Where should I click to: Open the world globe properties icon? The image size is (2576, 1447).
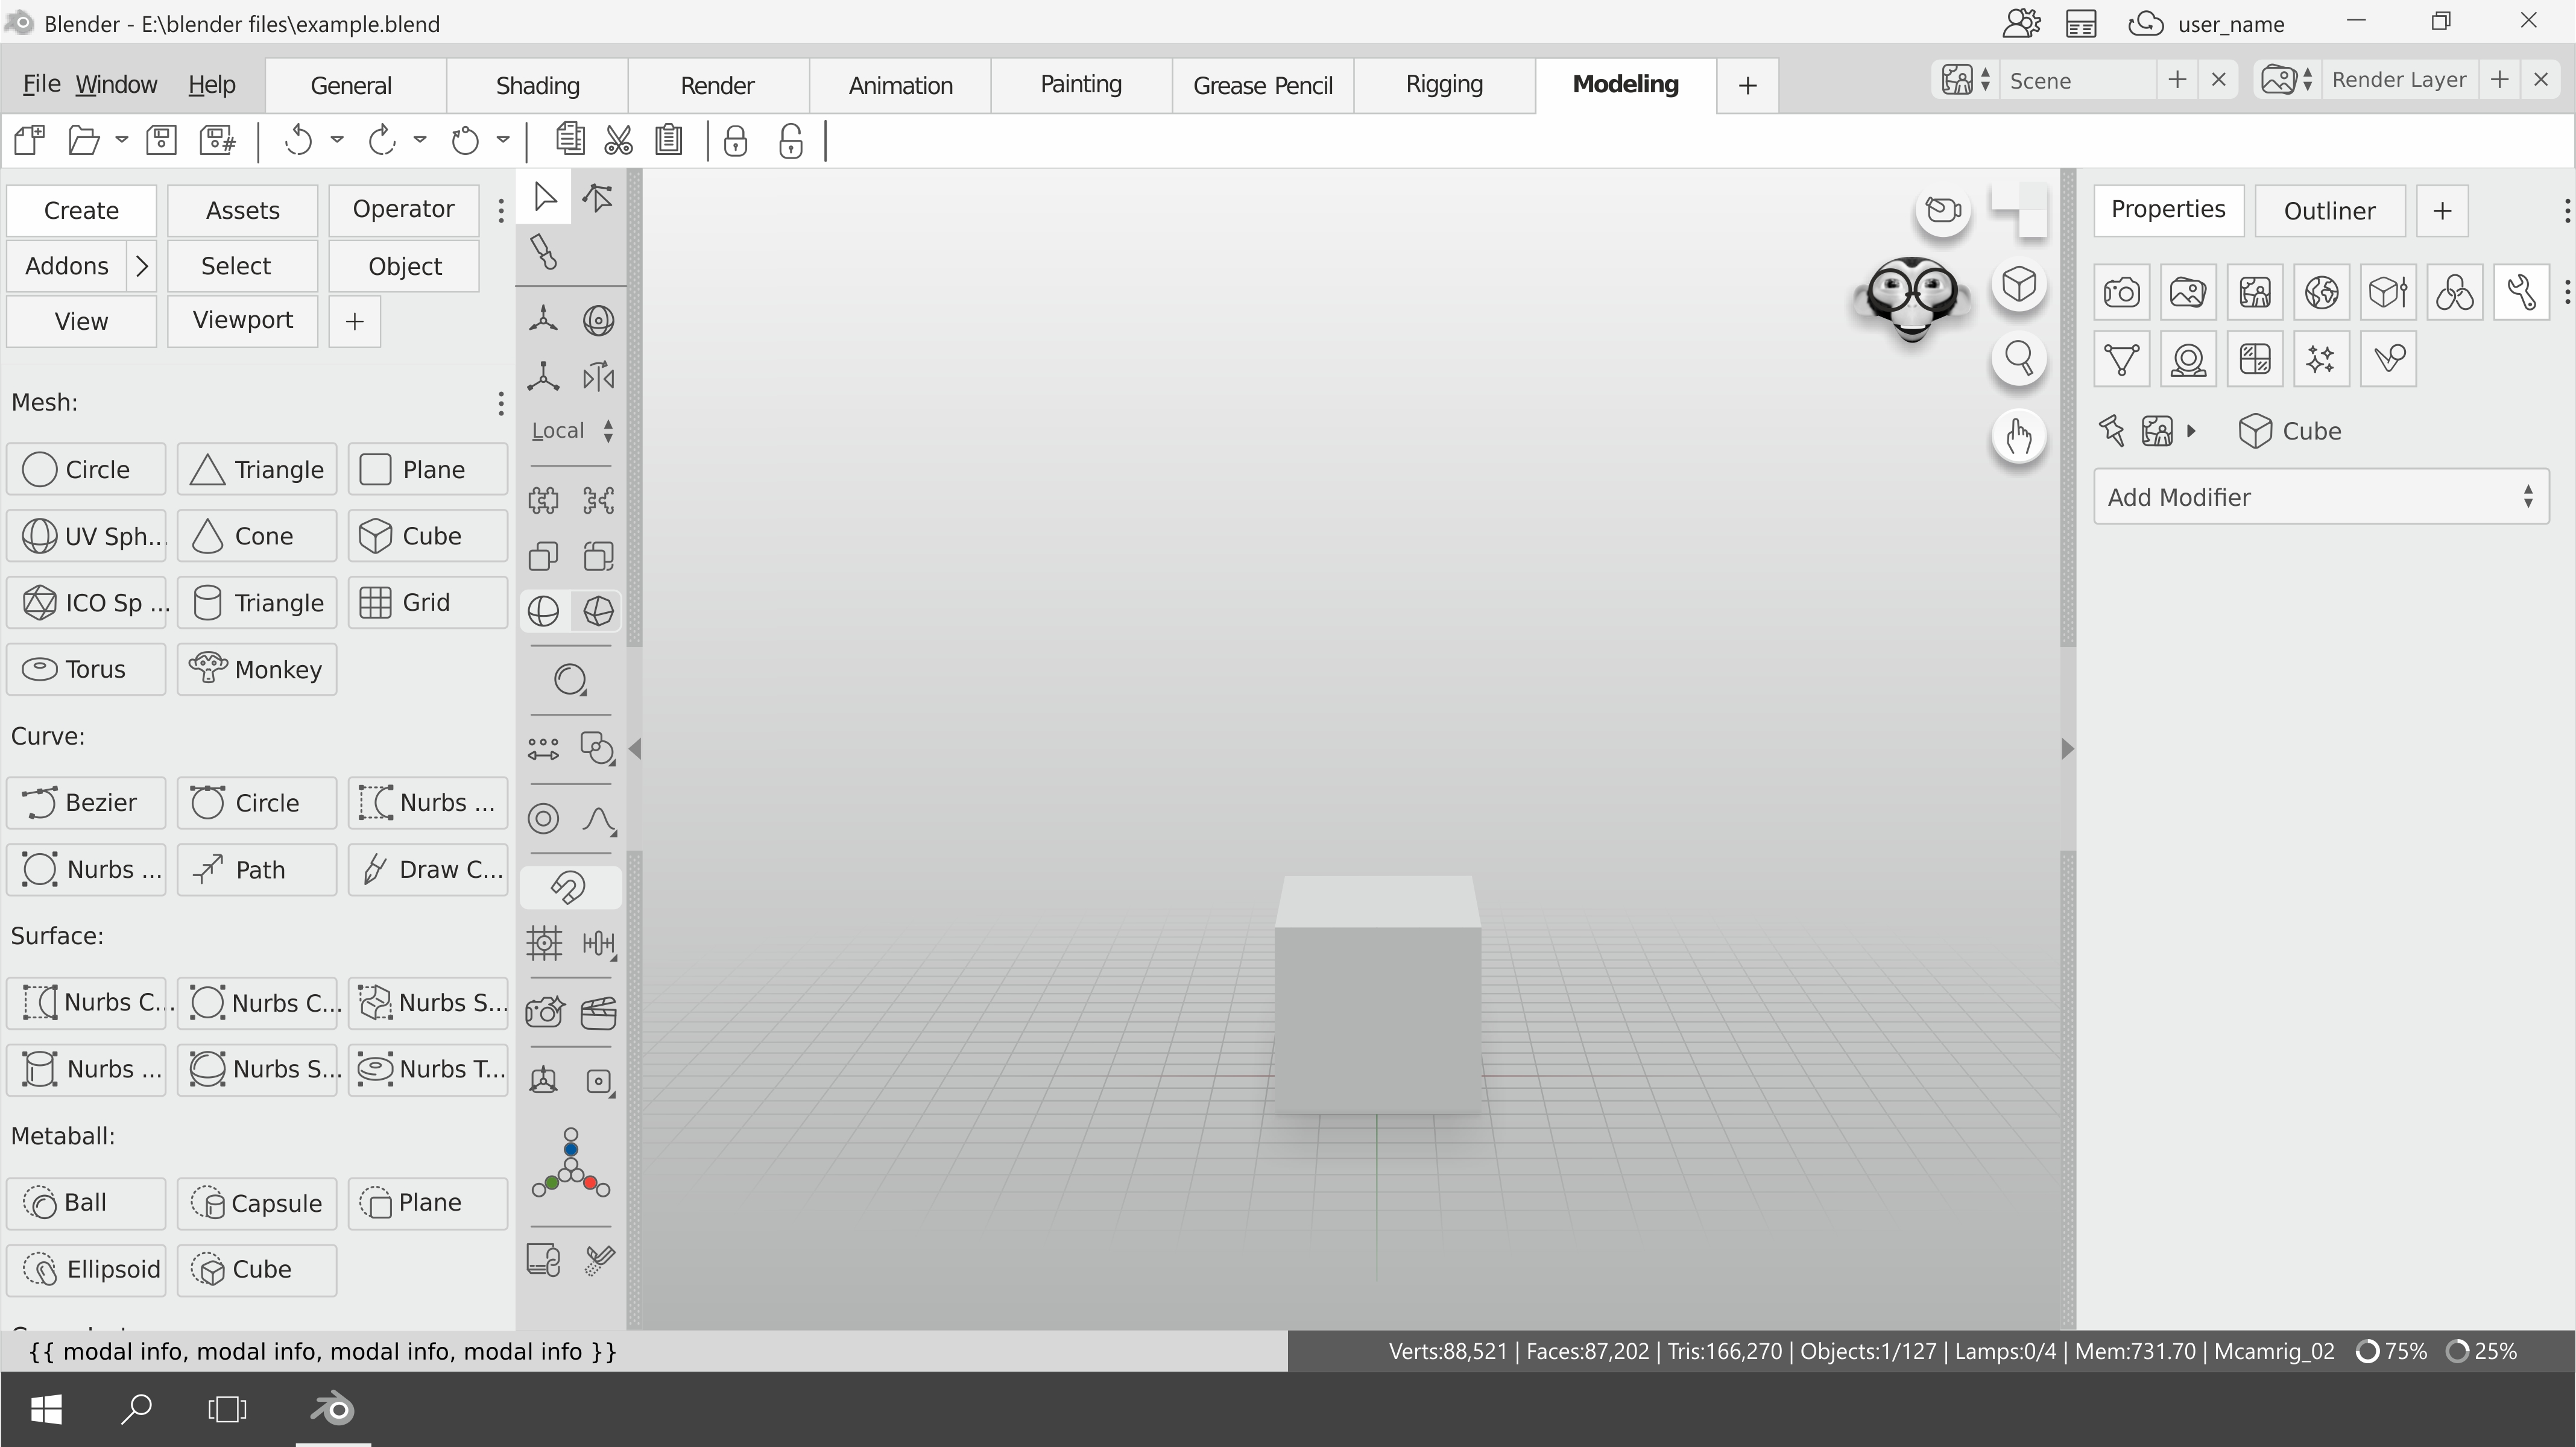coord(2321,292)
